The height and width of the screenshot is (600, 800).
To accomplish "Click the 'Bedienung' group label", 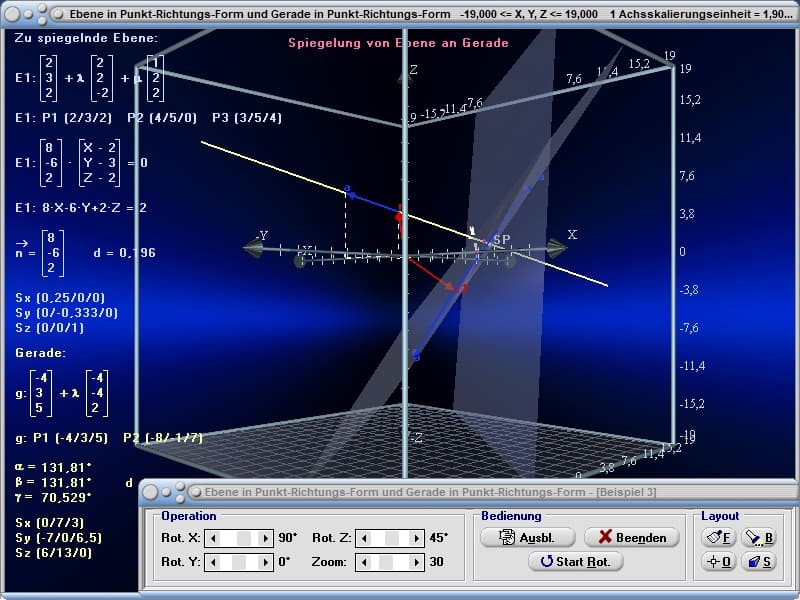I will [x=511, y=516].
